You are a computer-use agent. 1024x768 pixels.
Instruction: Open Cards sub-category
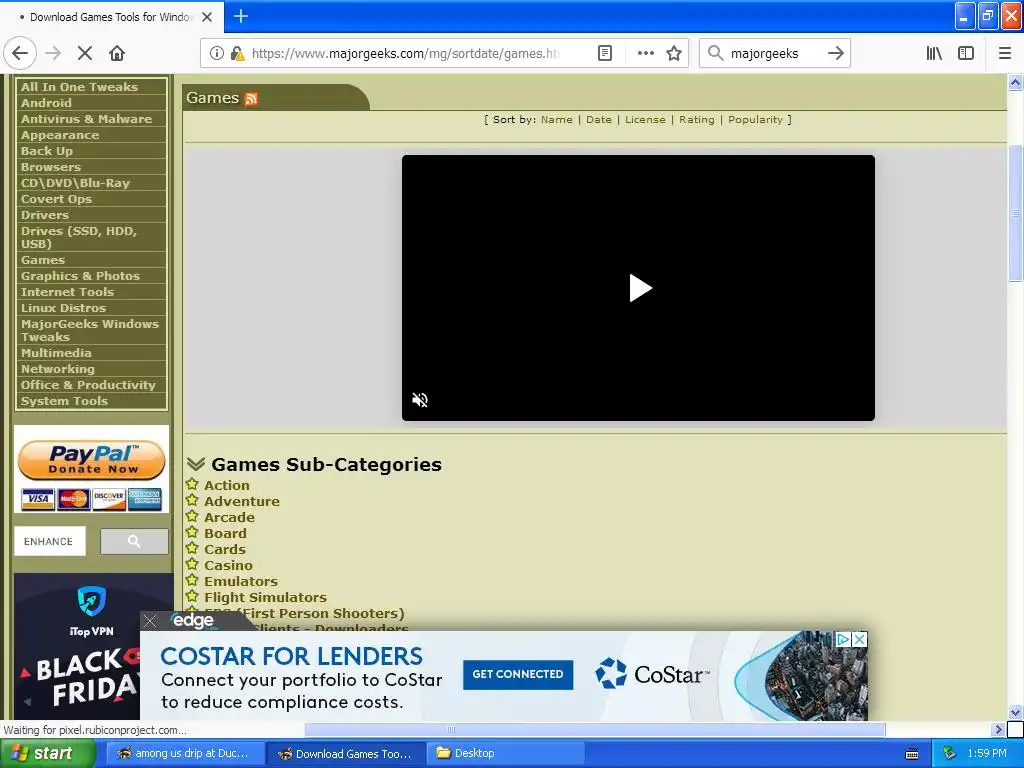coord(225,549)
